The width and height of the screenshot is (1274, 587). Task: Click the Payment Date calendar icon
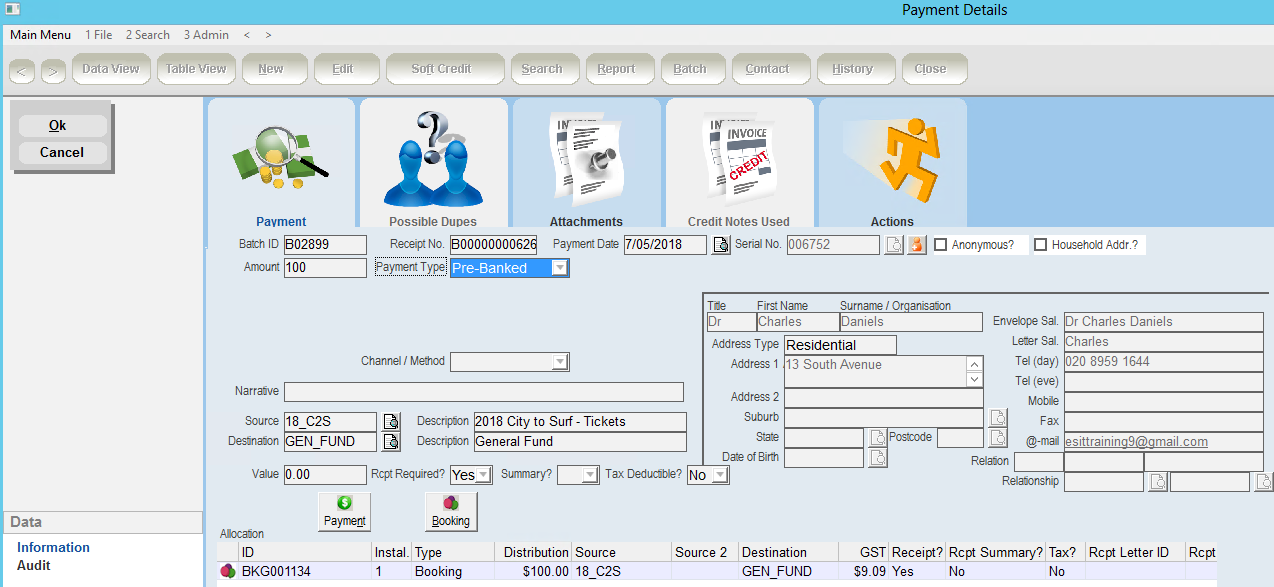721,245
